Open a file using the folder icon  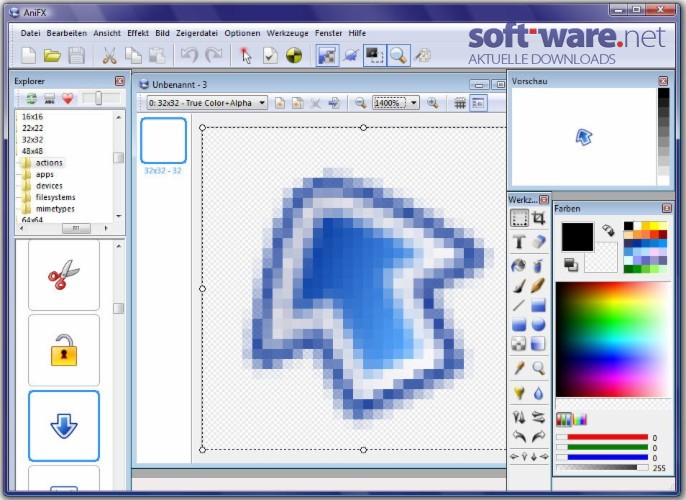coord(52,56)
